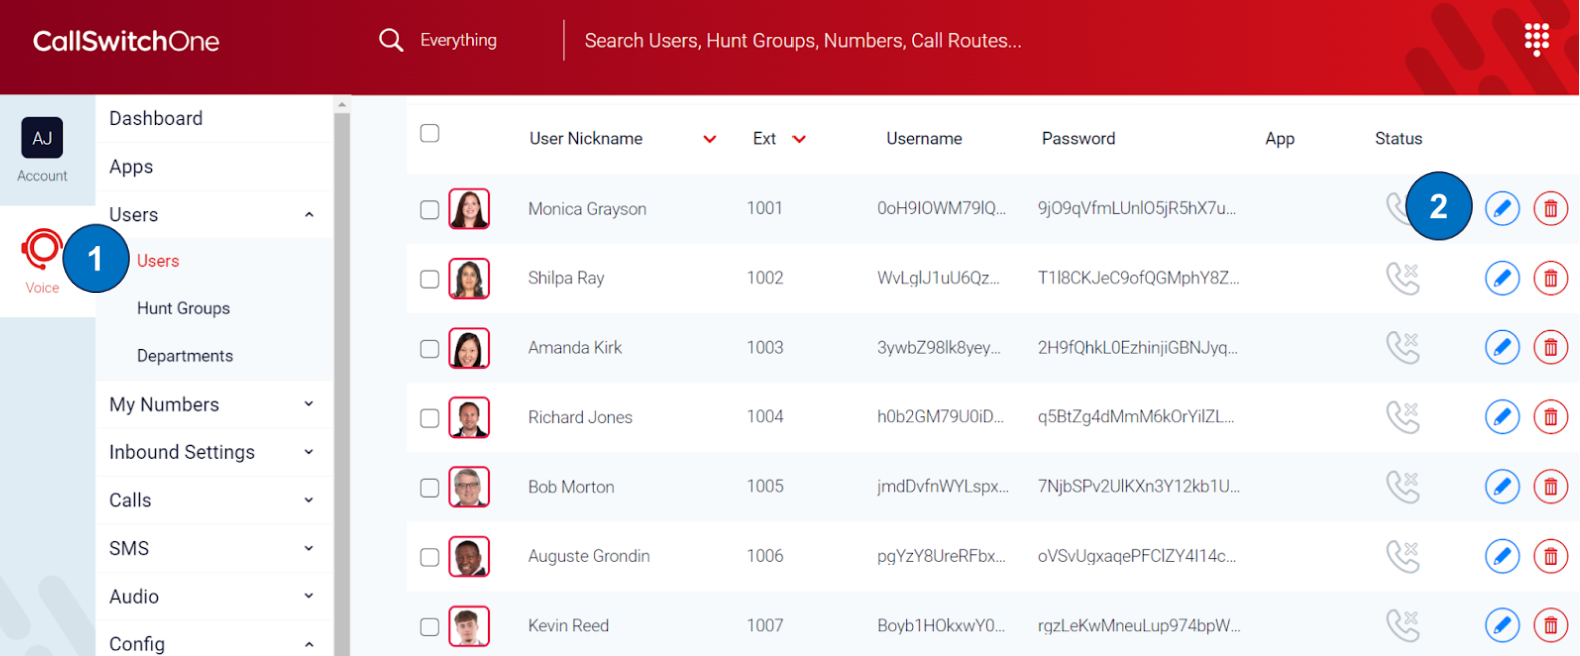This screenshot has height=656, width=1580.
Task: Expand My Numbers sidebar section
Action: click(309, 404)
